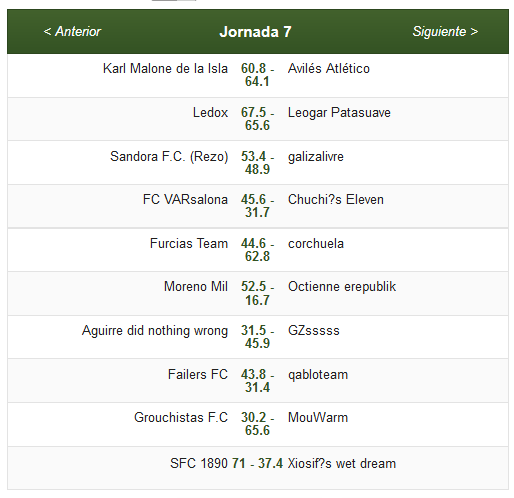Click the Furcias Team name
This screenshot has width=514, height=498.
189,244
